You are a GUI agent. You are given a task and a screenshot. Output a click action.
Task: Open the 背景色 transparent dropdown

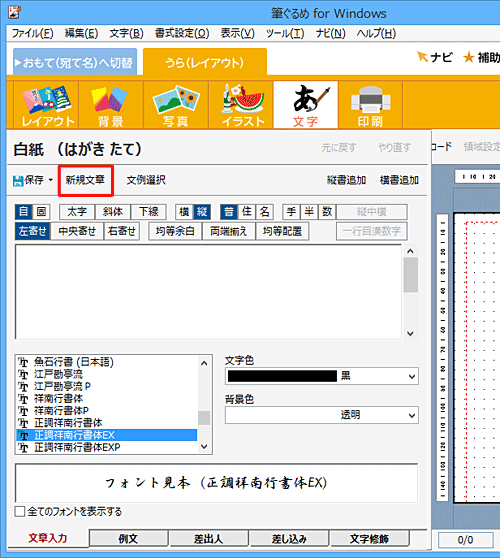pos(322,415)
